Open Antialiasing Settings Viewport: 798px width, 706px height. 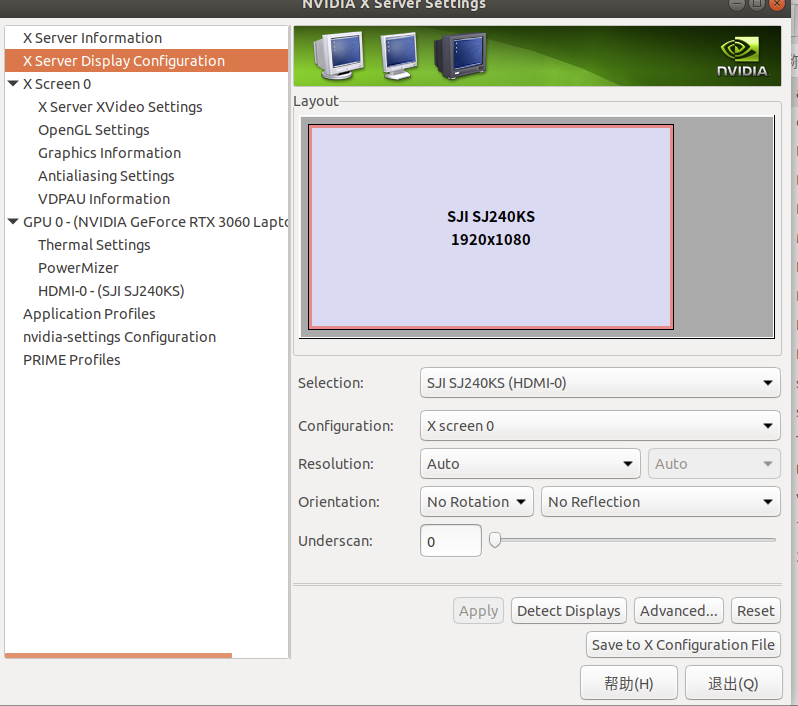tap(106, 176)
